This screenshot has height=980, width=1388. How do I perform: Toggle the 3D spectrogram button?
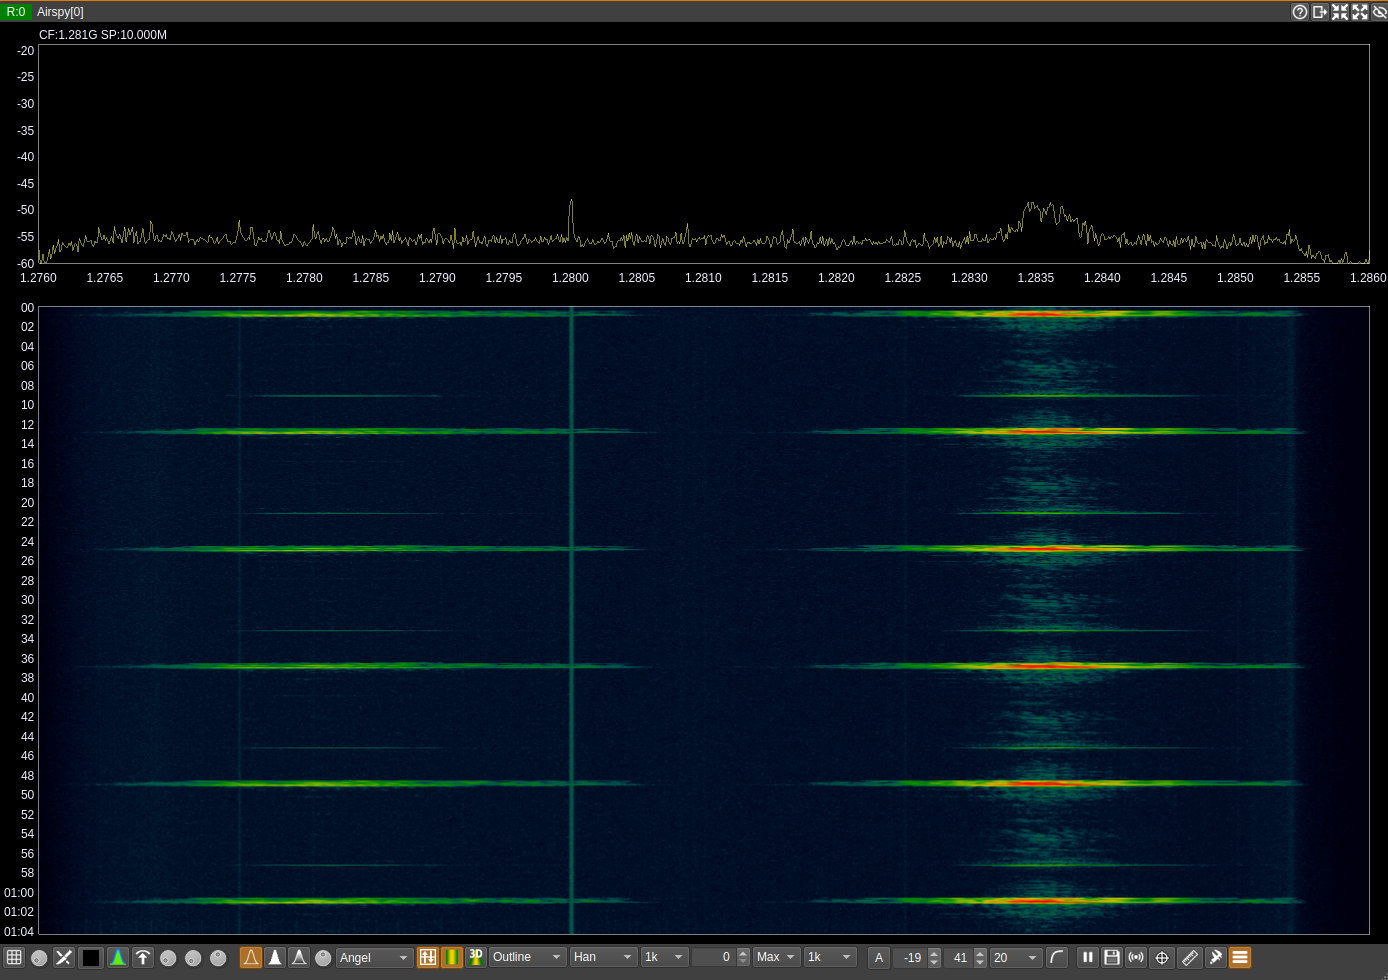[476, 957]
